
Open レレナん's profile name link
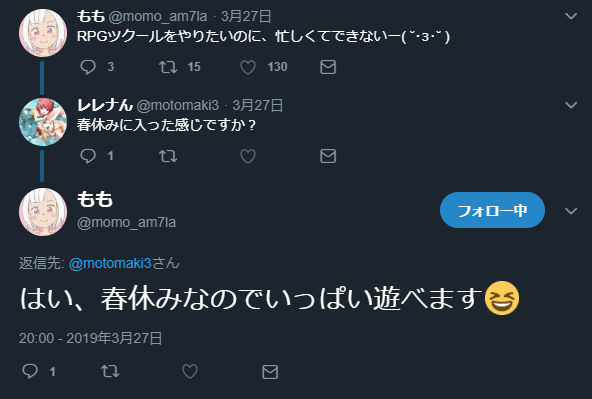click(105, 105)
